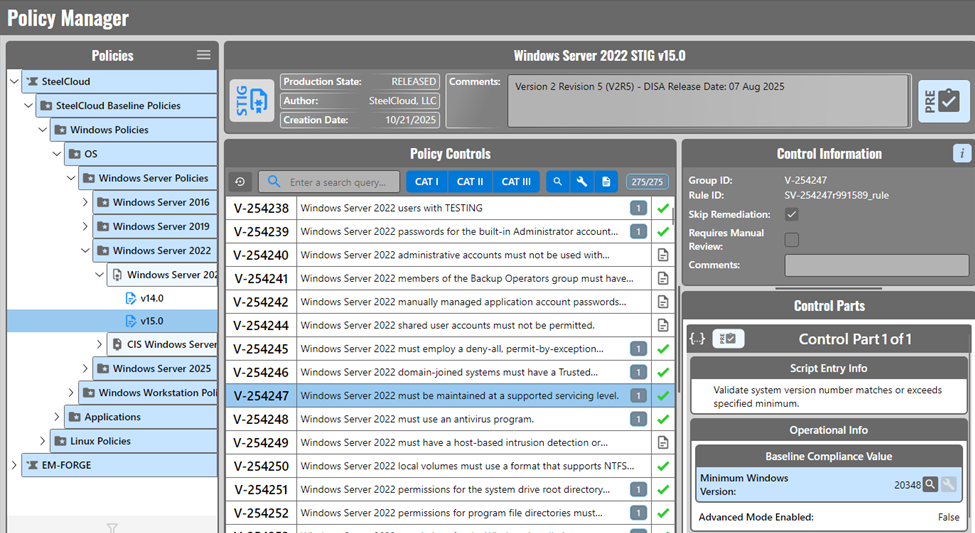This screenshot has width=975, height=533.
Task: Expand the Windows Server 2016 folder
Action: [86, 202]
